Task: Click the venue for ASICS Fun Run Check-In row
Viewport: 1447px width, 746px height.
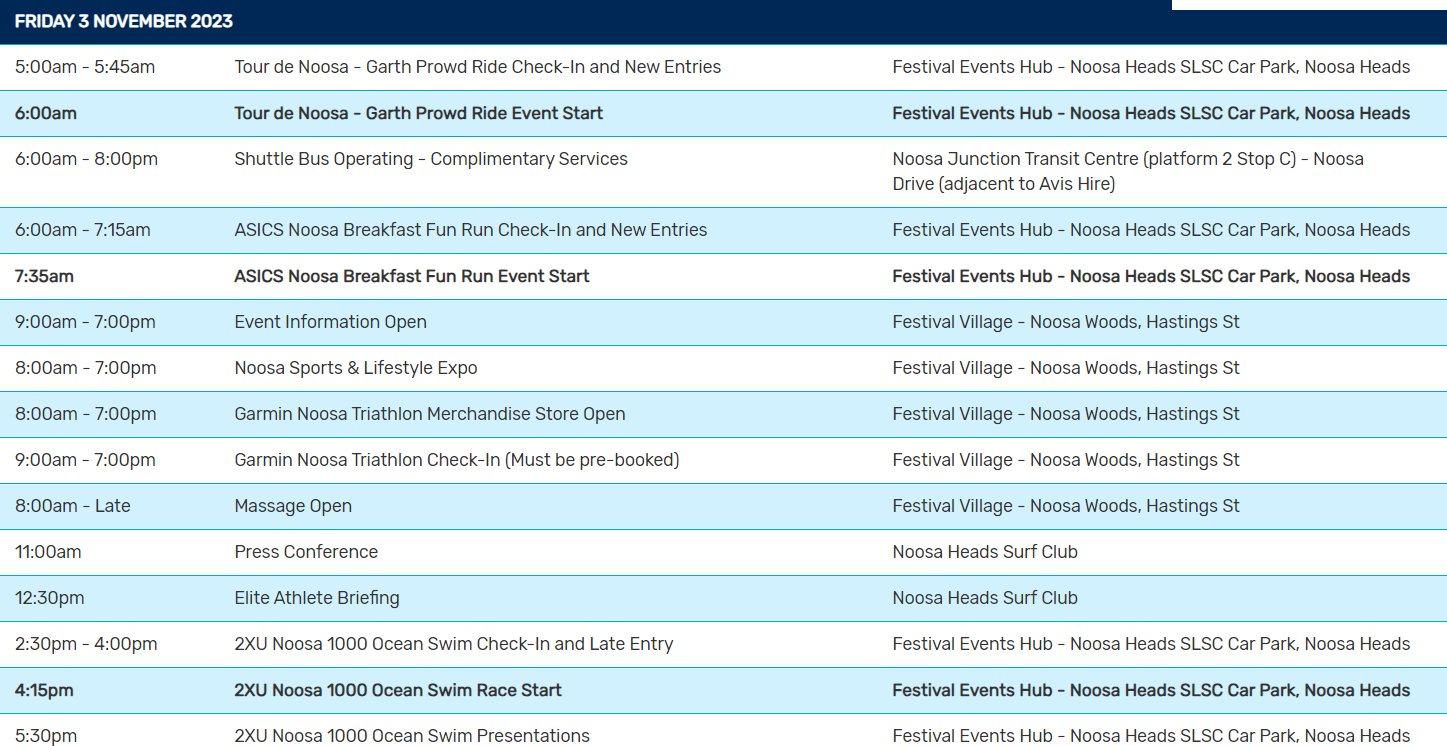Action: point(1151,230)
